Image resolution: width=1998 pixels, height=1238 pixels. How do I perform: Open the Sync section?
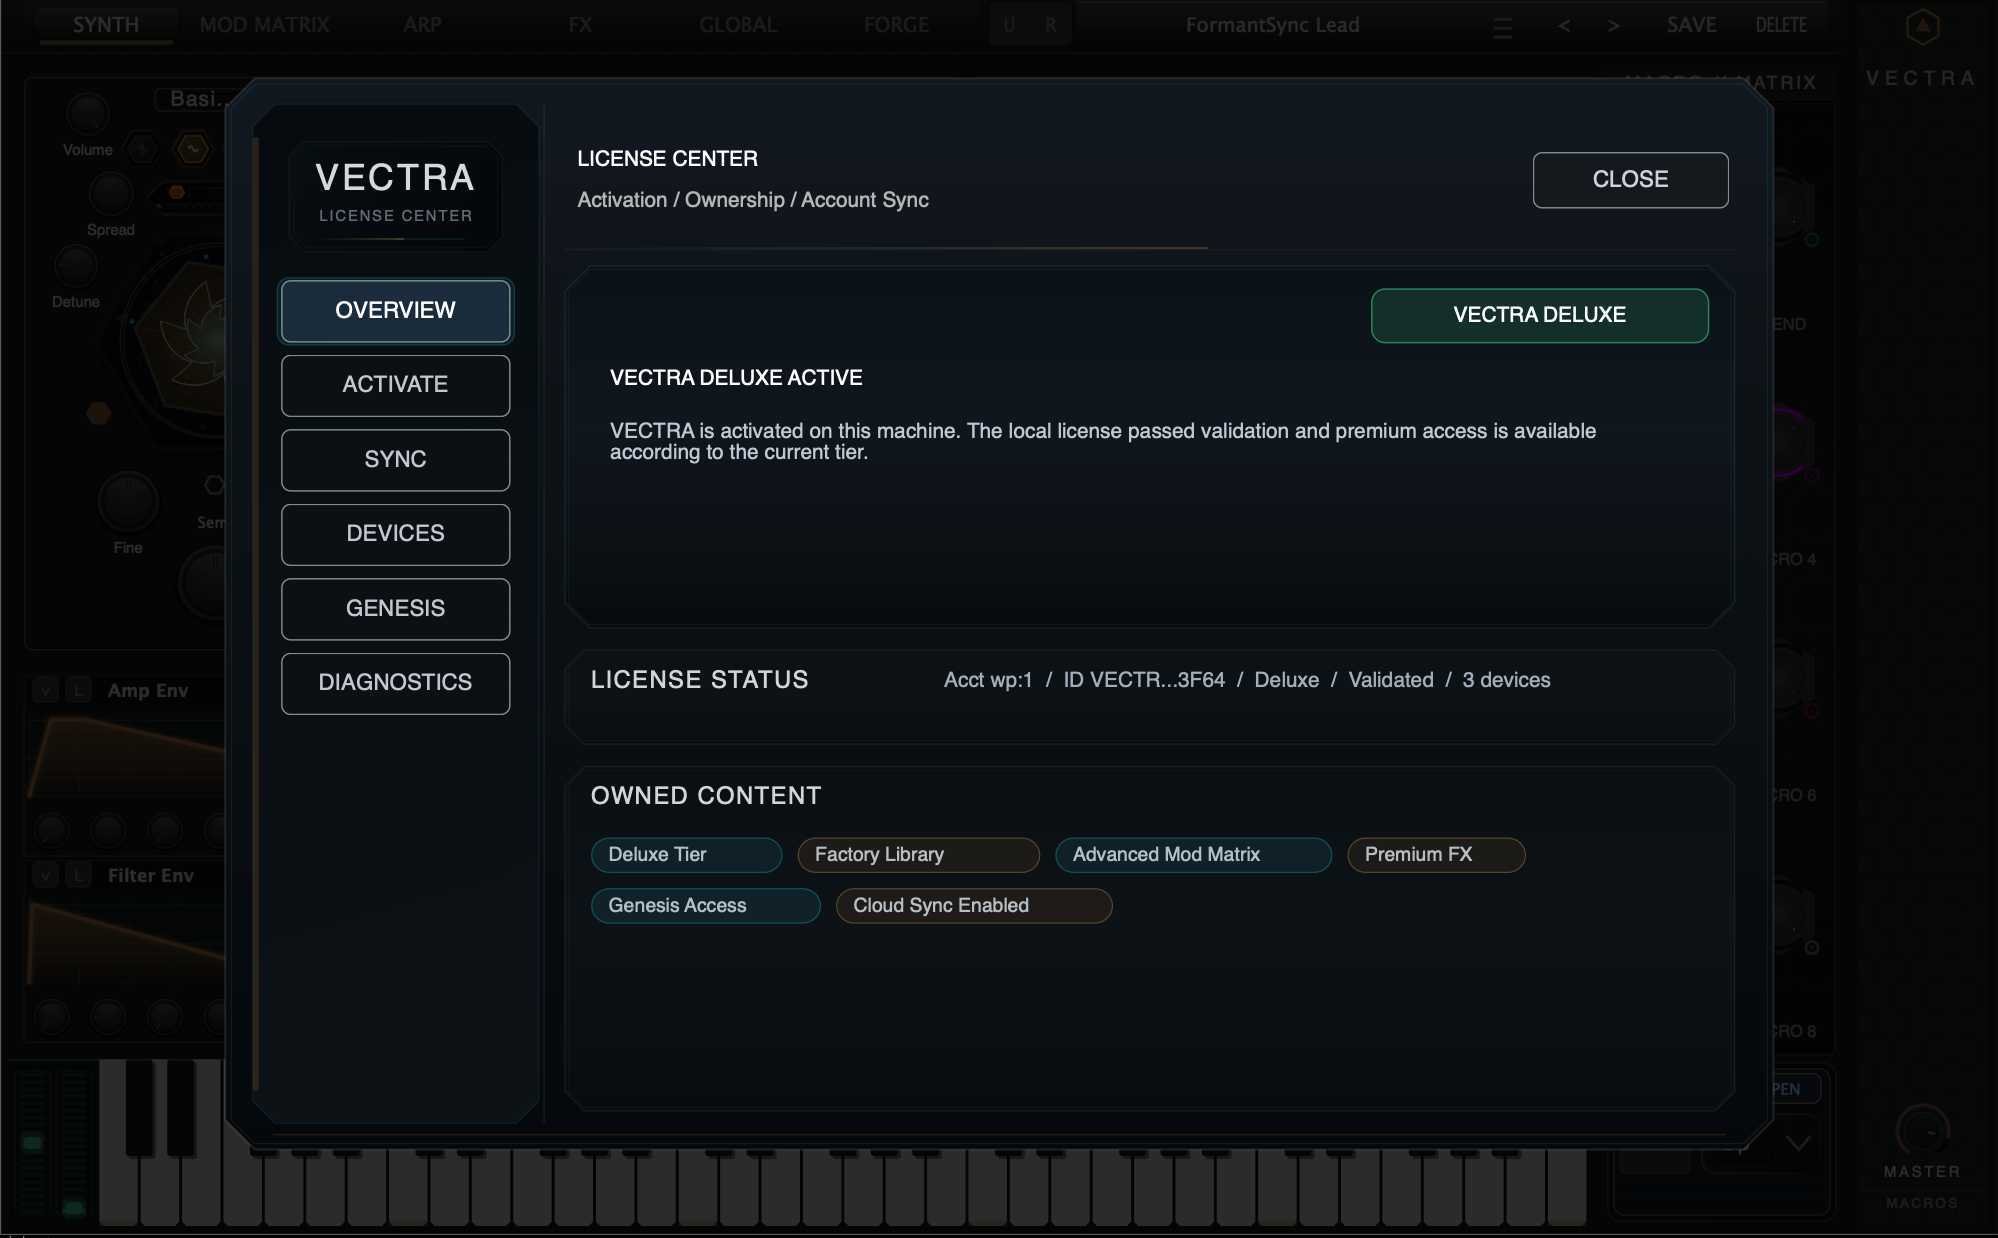tap(395, 460)
